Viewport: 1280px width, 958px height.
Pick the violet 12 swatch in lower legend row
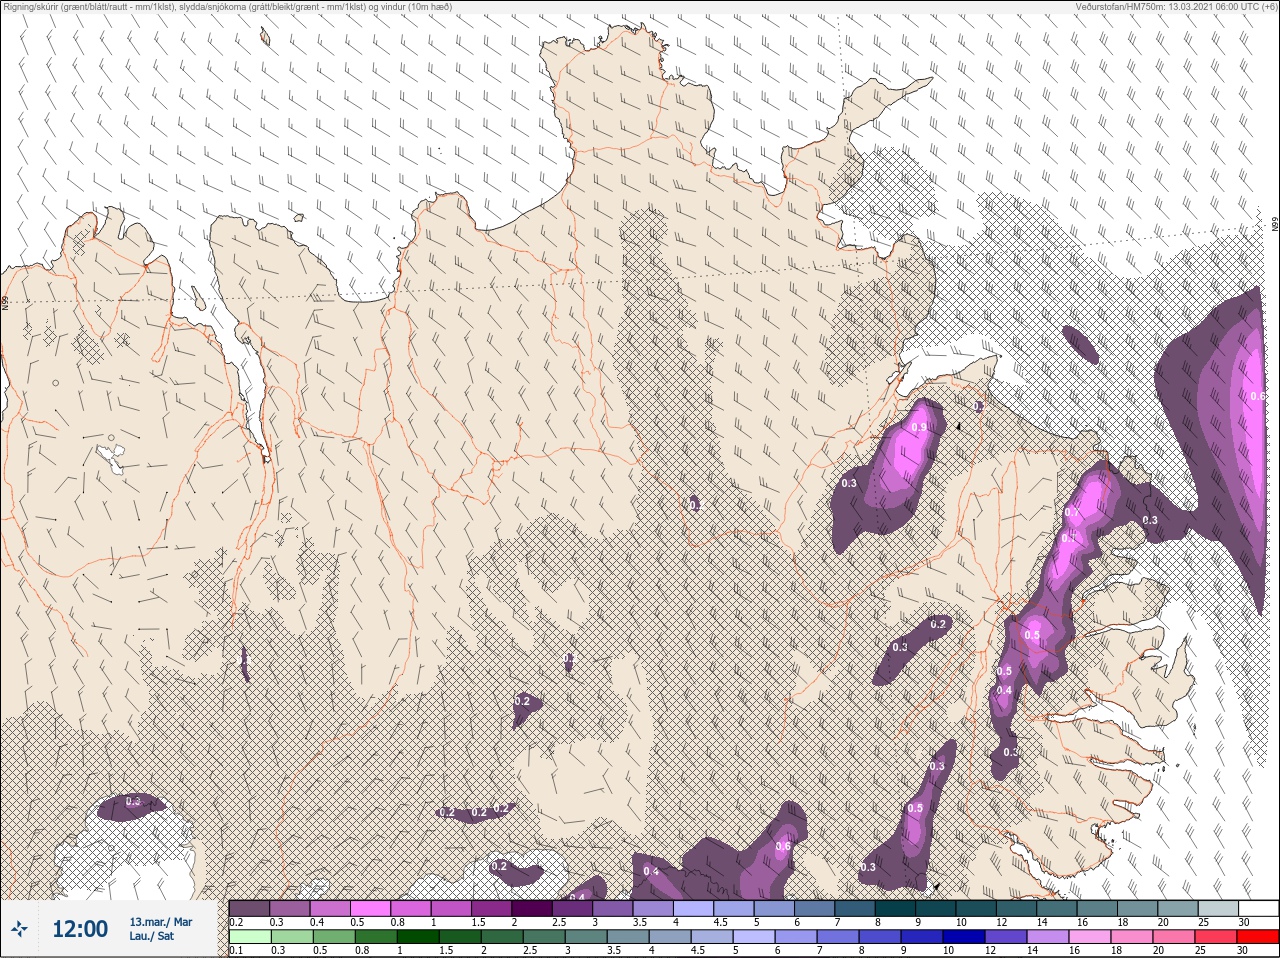pos(1004,937)
